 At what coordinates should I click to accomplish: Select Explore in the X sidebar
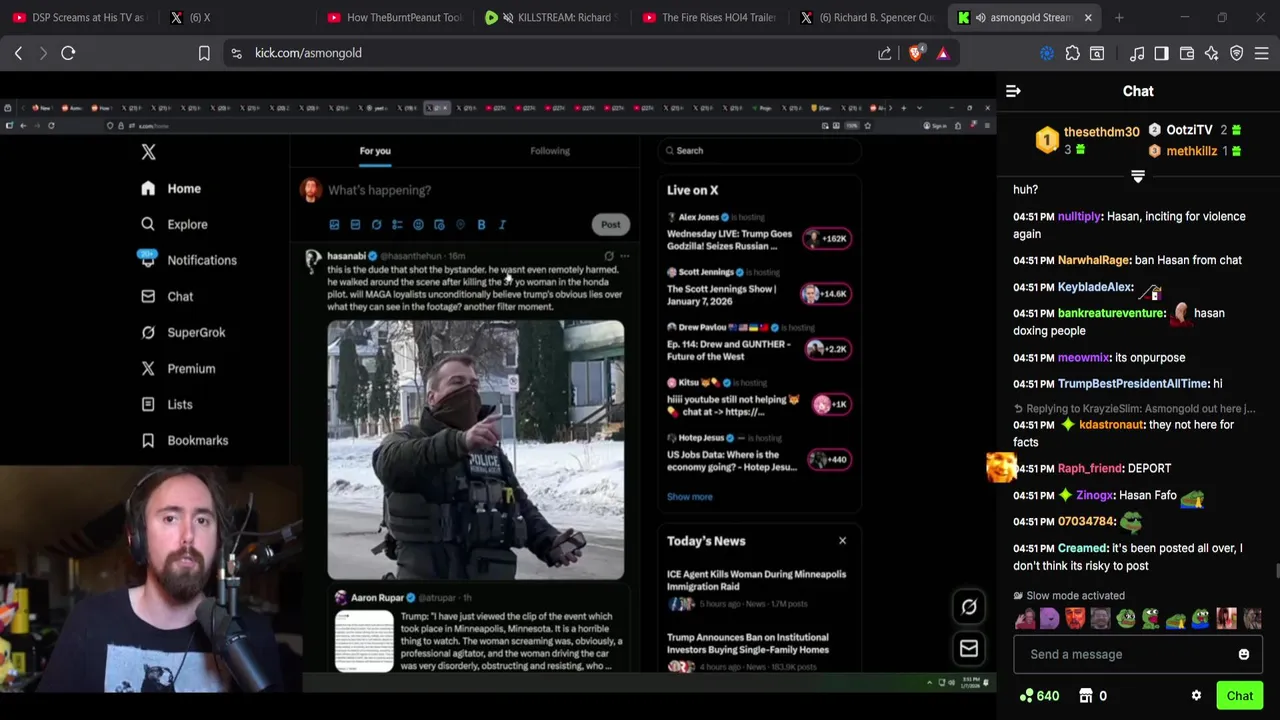174,224
